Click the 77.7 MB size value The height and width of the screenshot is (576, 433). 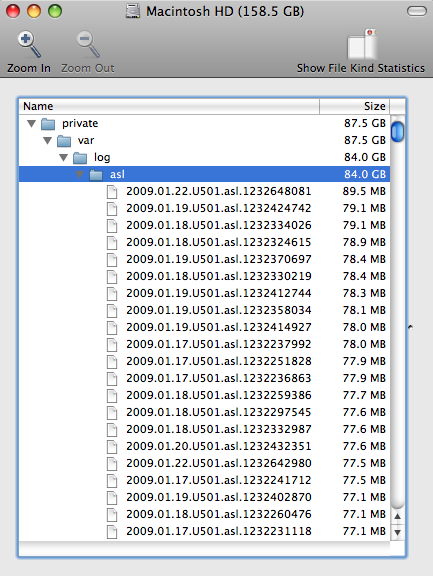point(364,395)
